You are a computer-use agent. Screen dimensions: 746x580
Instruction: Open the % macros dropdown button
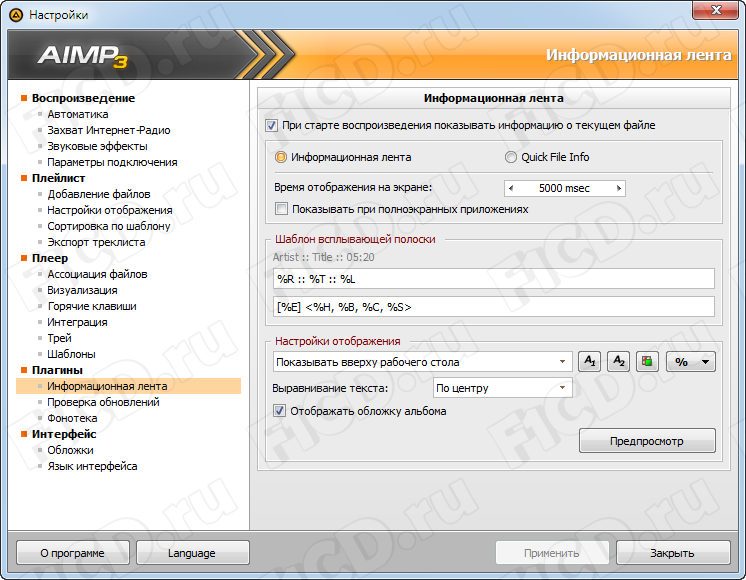click(x=691, y=362)
